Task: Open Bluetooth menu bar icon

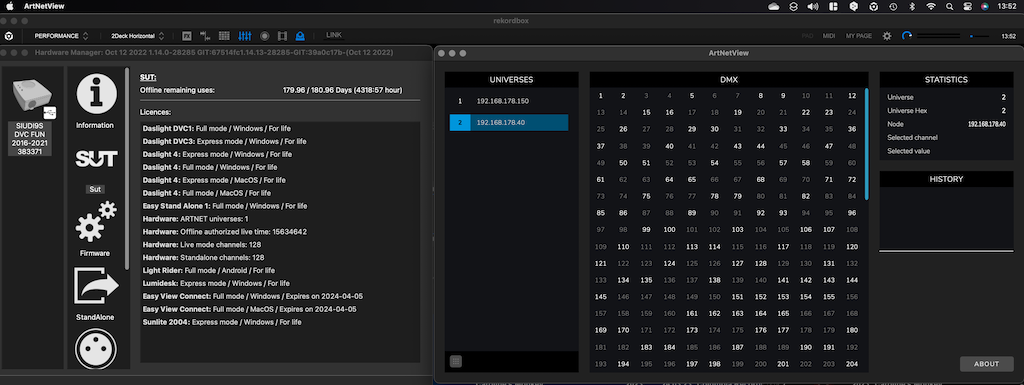Action: coord(912,7)
